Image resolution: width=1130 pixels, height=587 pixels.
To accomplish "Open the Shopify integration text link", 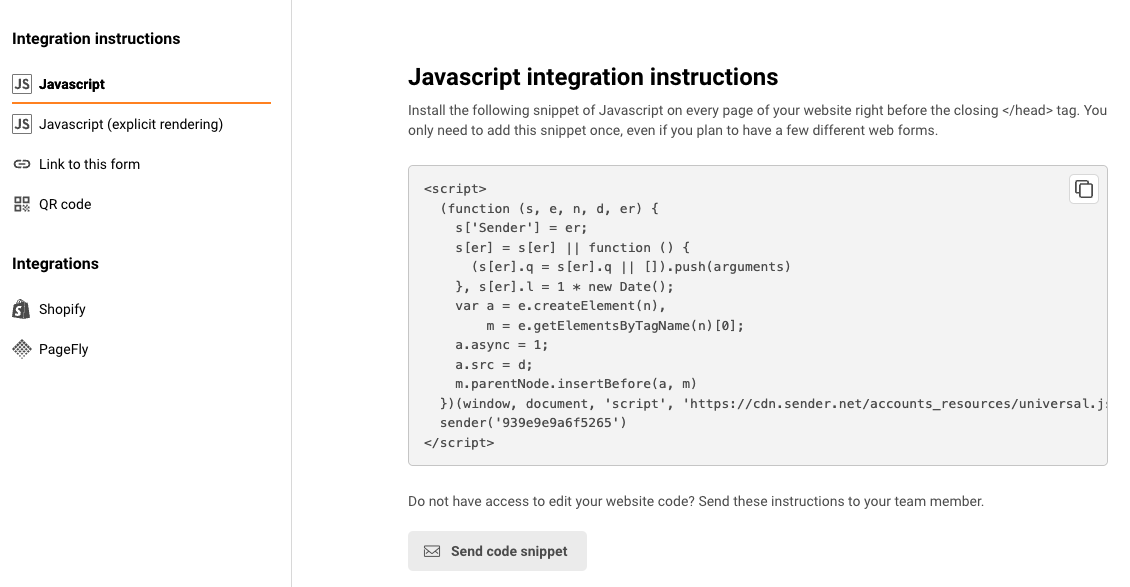I will (x=62, y=309).
